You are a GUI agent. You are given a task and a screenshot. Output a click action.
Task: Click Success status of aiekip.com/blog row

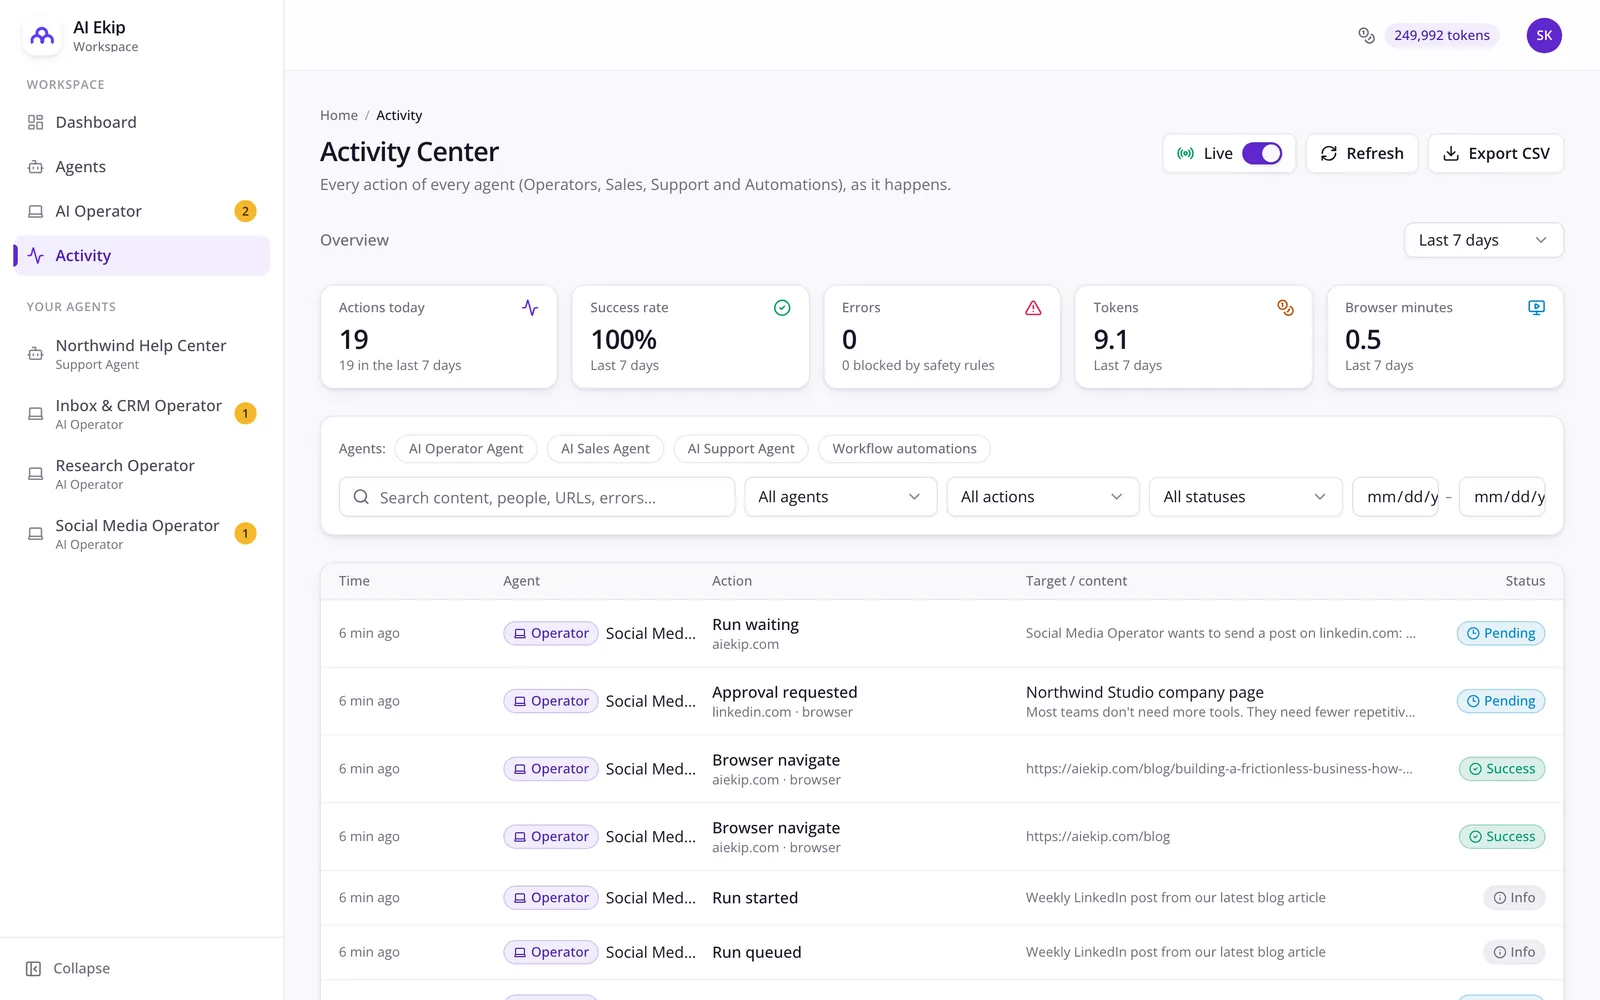click(x=1501, y=837)
